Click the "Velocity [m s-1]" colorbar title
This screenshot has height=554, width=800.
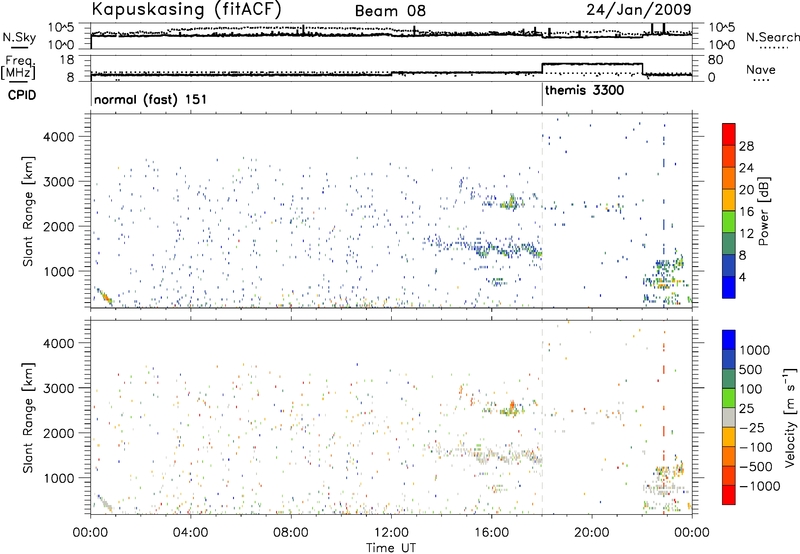(x=790, y=417)
